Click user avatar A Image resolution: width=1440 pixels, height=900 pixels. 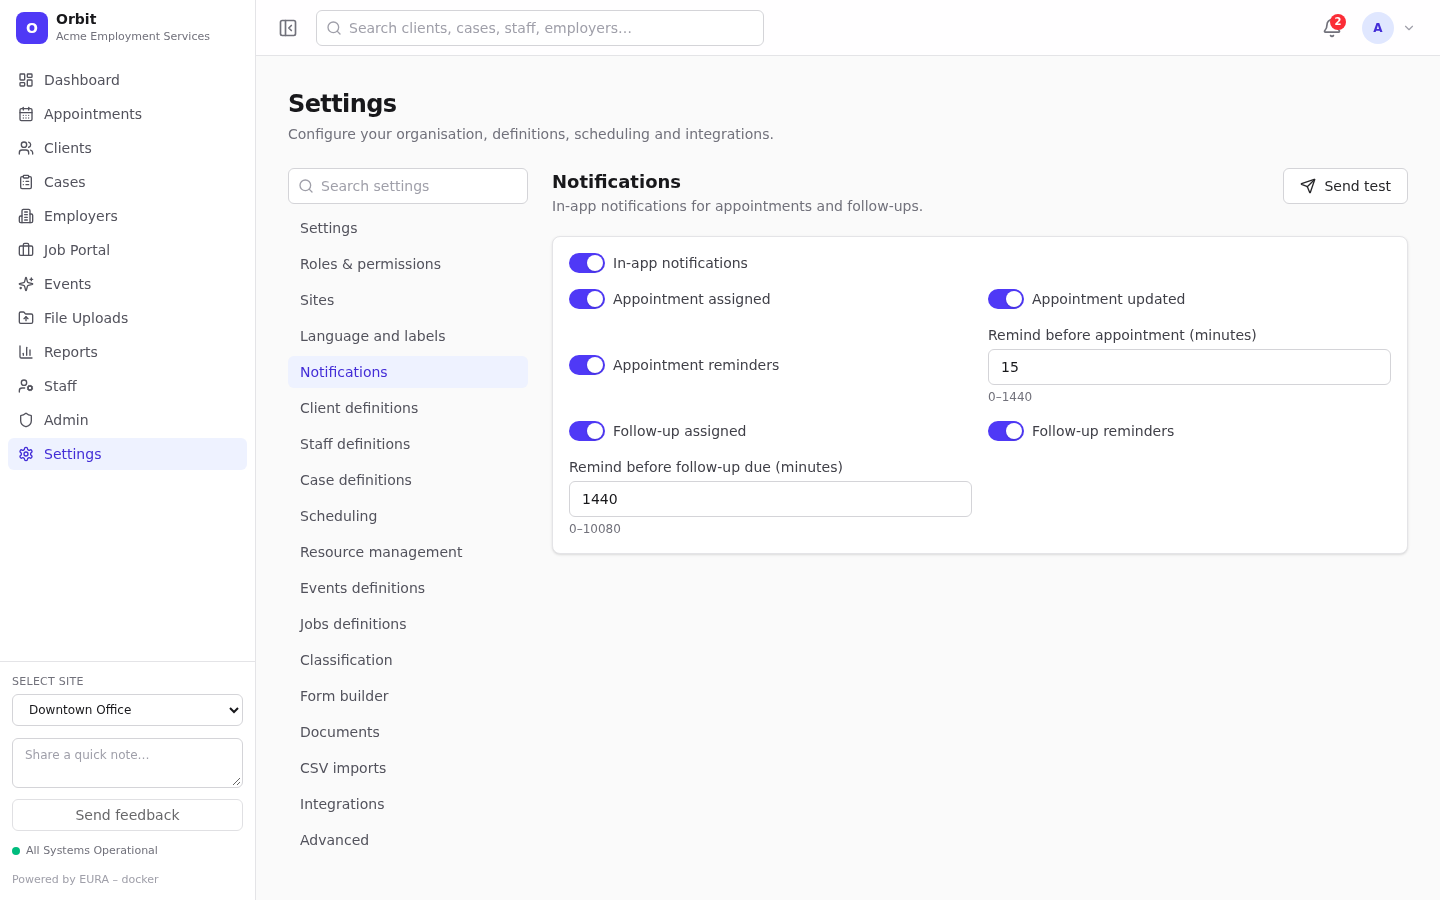click(x=1378, y=28)
